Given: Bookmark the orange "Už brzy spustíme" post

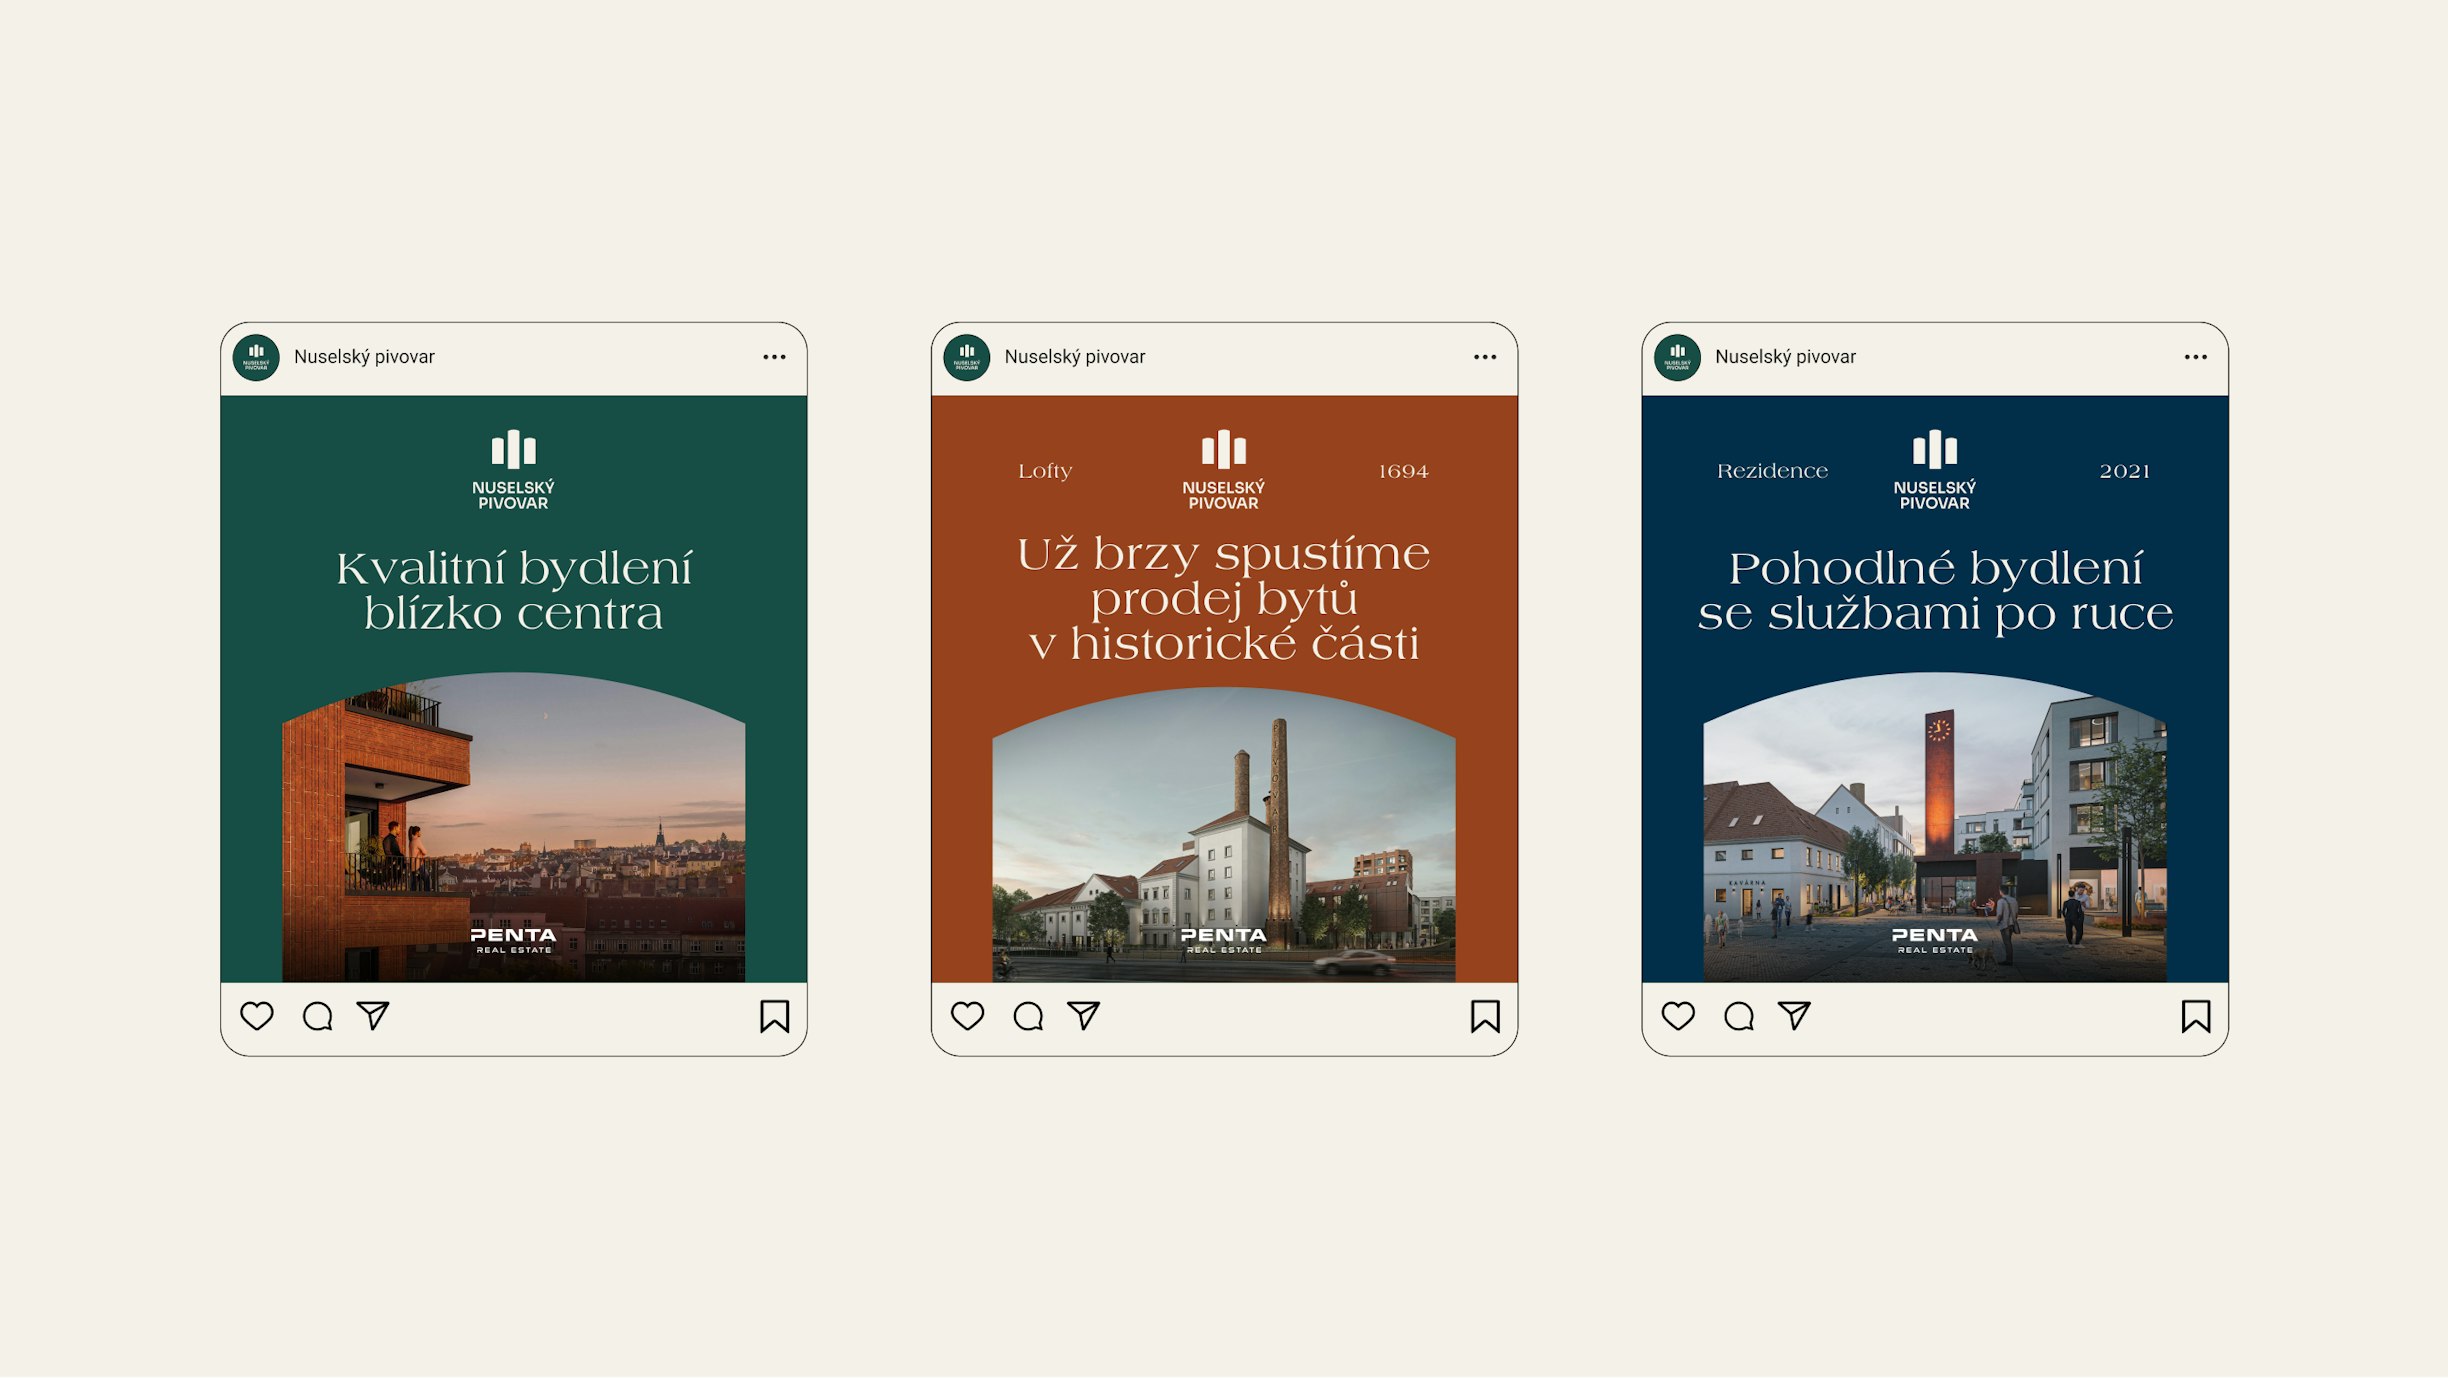Looking at the screenshot, I should pyautogui.click(x=1485, y=1016).
